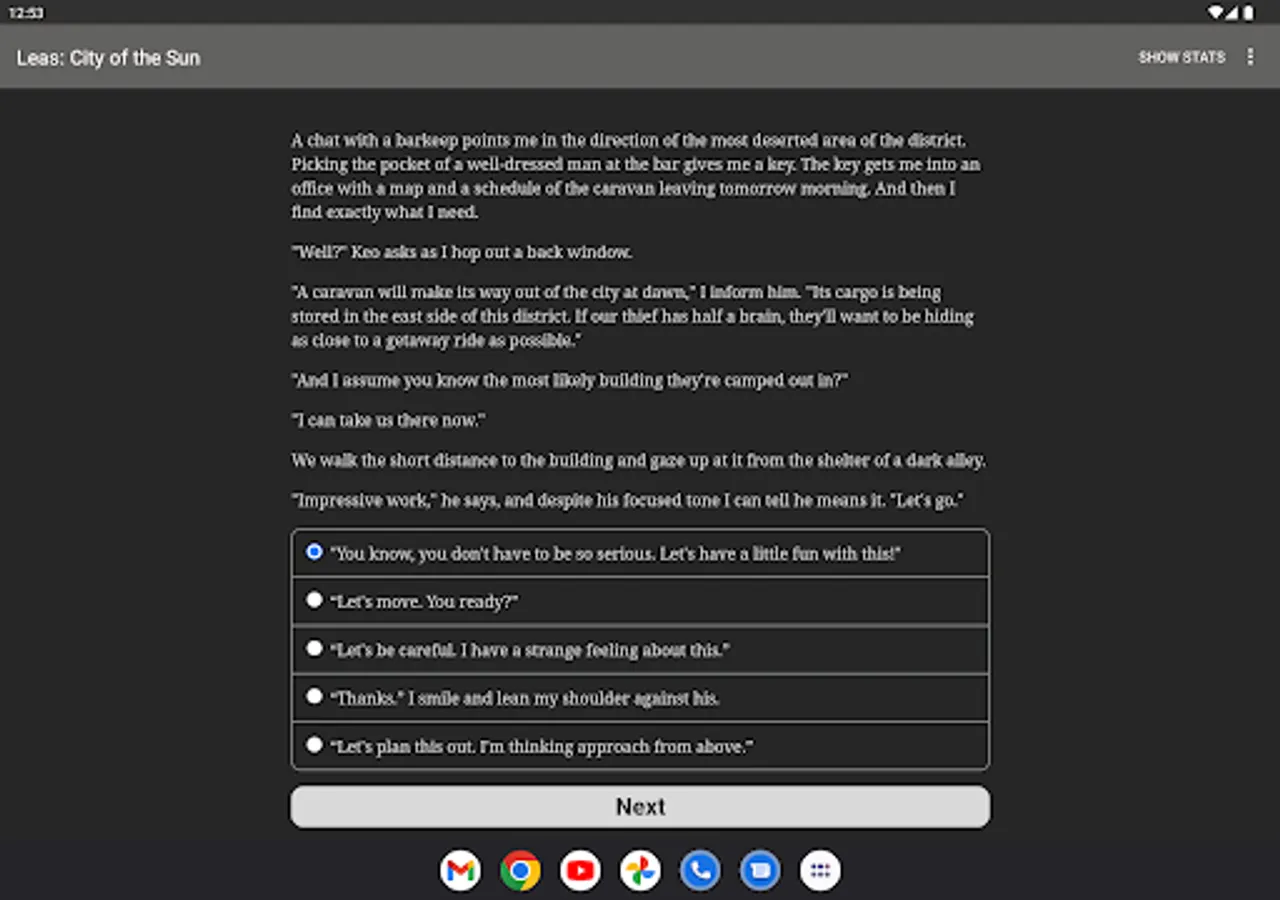Tap the battery status icon
Image resolution: width=1280 pixels, height=900 pixels.
[x=1248, y=13]
